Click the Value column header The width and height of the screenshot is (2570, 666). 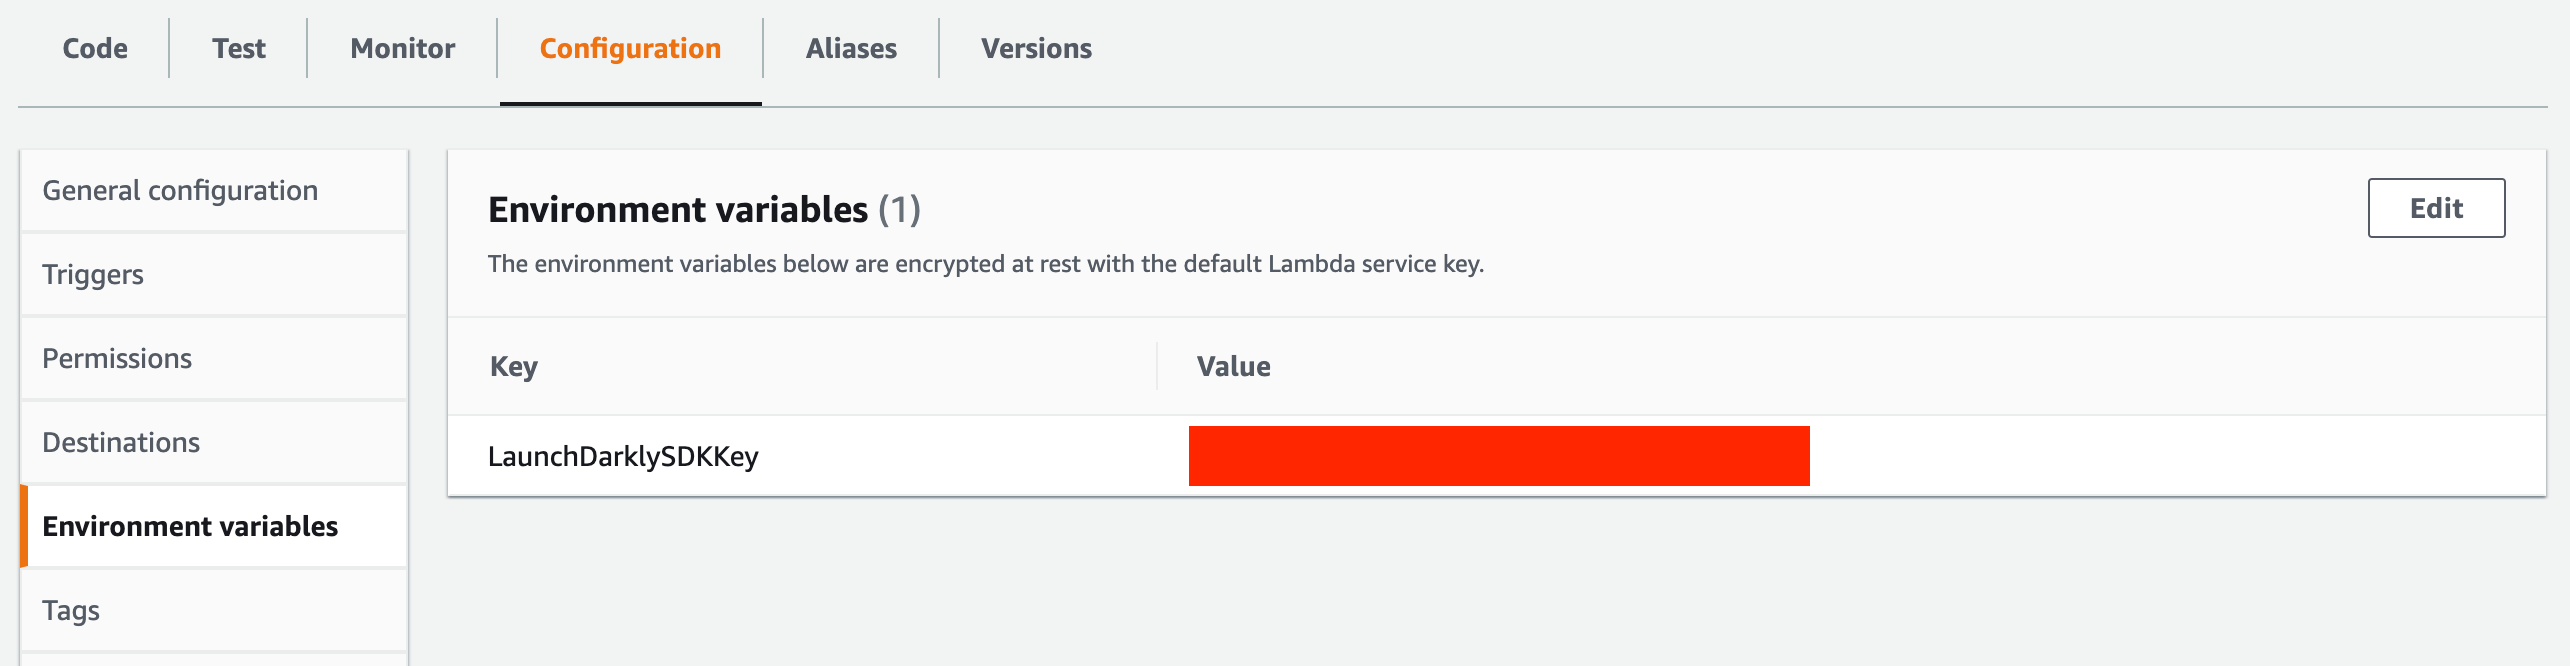[1234, 366]
